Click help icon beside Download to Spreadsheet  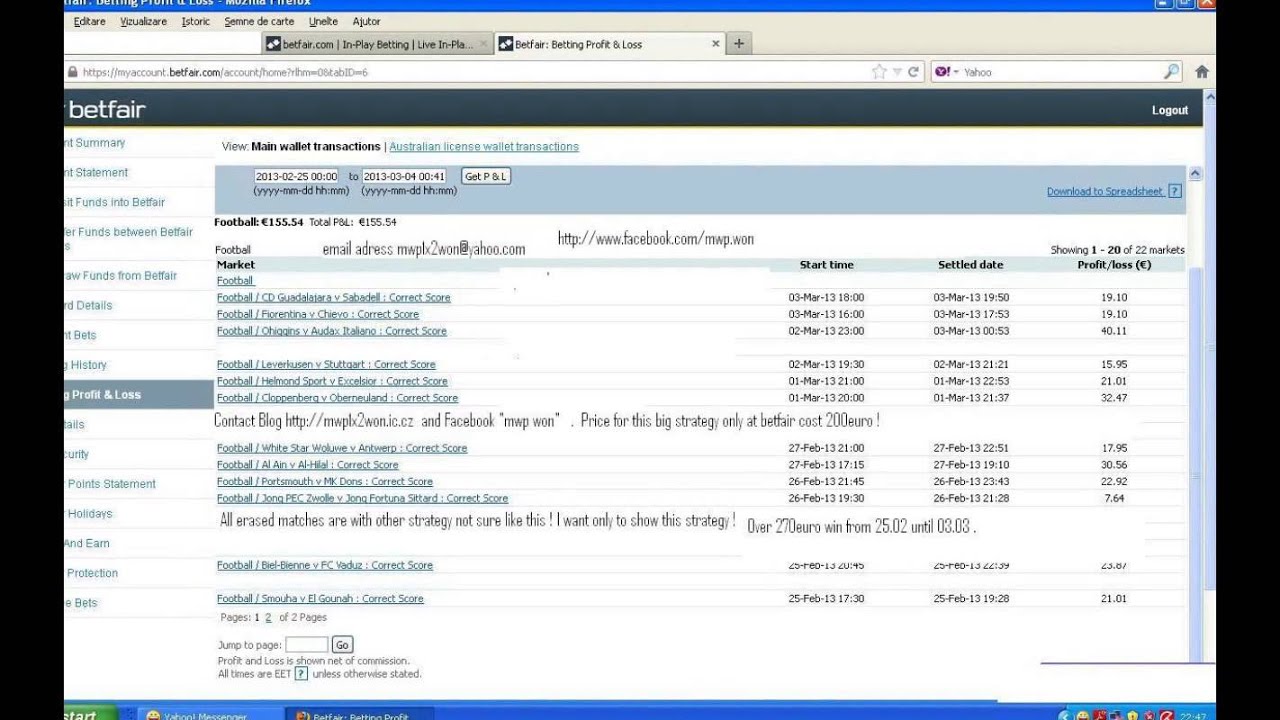pyautogui.click(x=1174, y=191)
